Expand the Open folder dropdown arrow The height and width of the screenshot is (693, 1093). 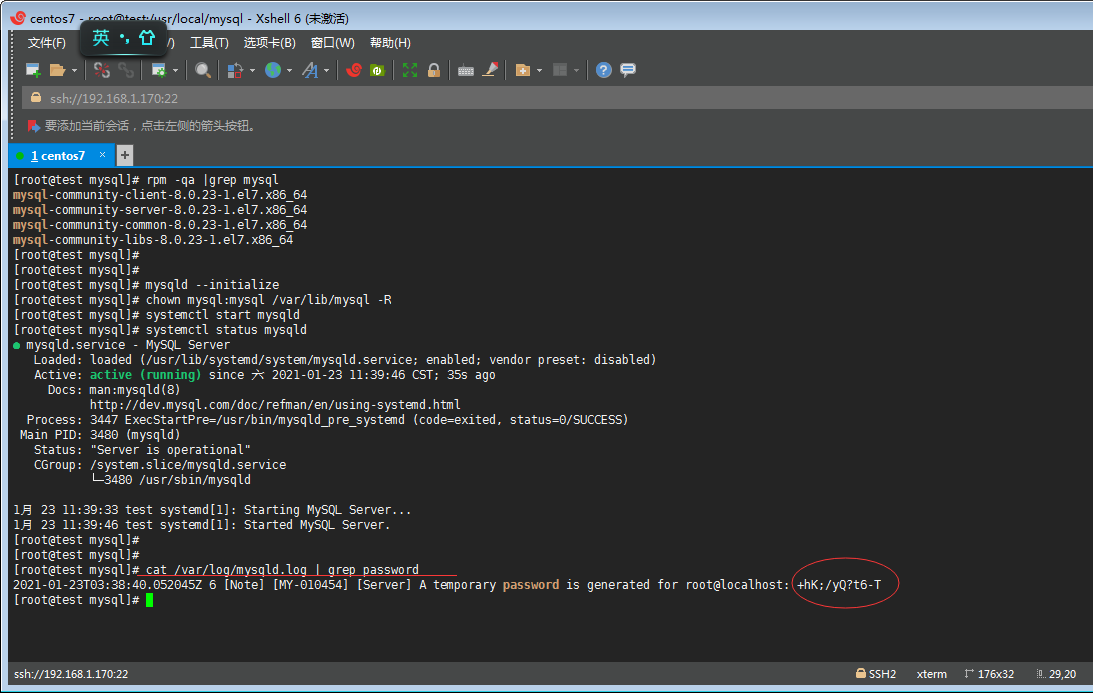coord(75,71)
